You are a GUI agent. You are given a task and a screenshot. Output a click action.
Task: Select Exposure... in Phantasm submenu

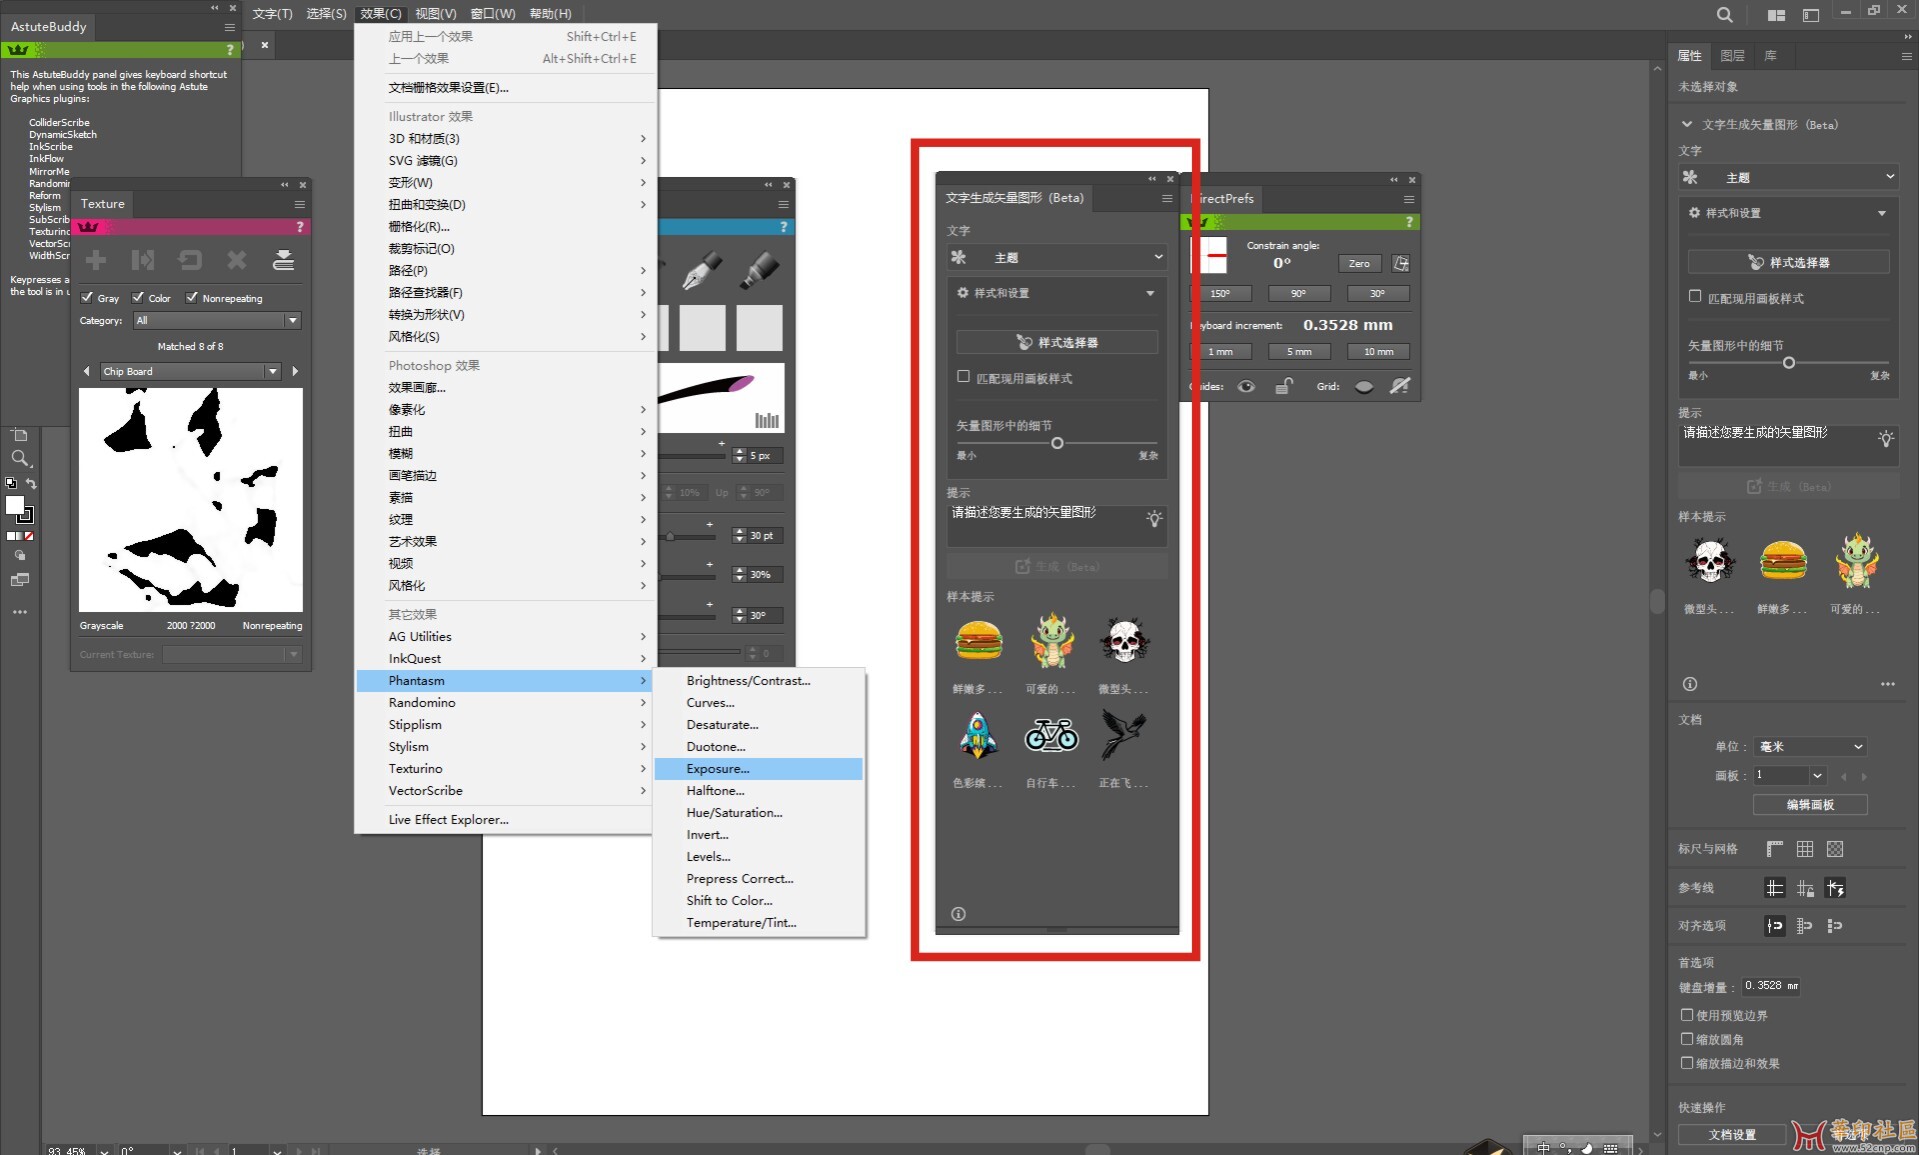pyautogui.click(x=758, y=769)
